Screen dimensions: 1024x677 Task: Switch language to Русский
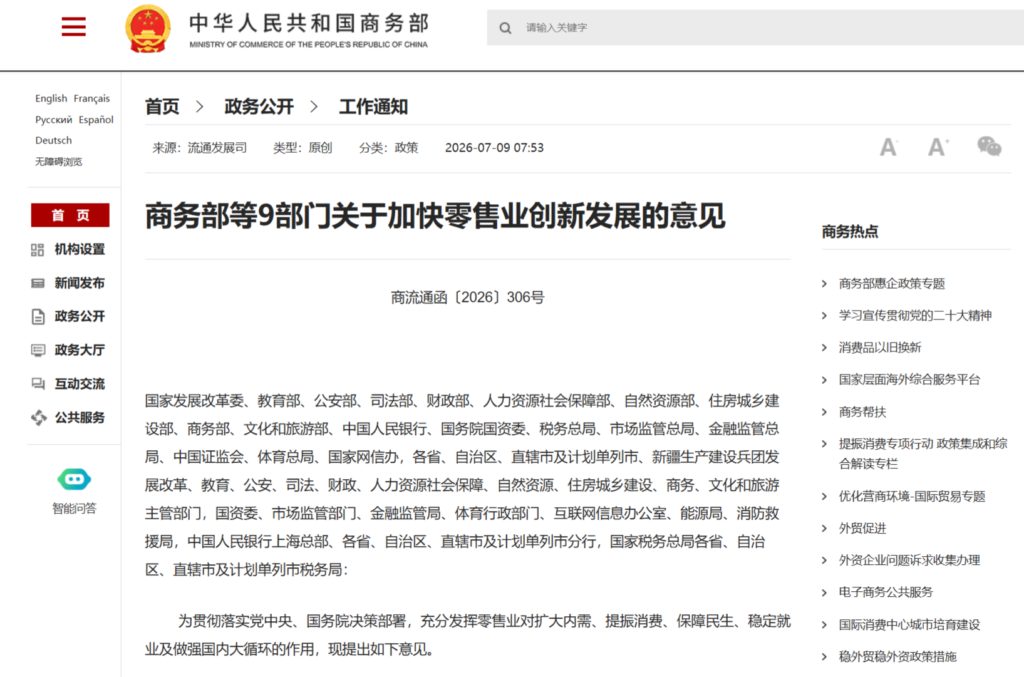(x=54, y=119)
